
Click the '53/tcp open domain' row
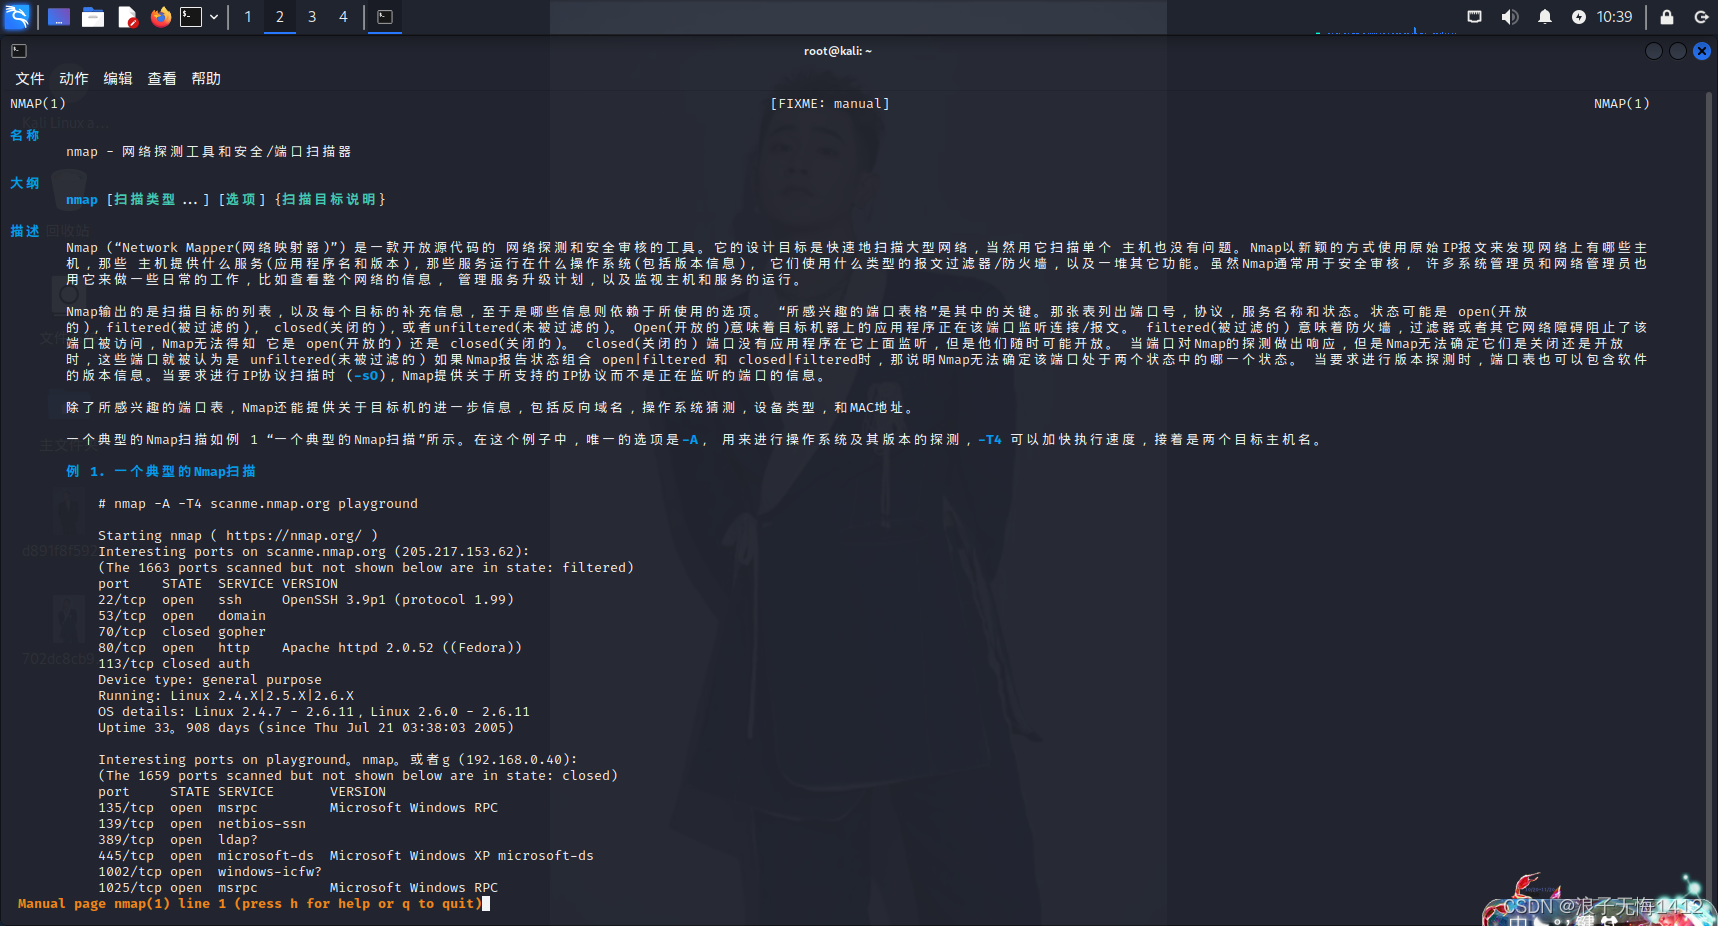pyautogui.click(x=182, y=615)
